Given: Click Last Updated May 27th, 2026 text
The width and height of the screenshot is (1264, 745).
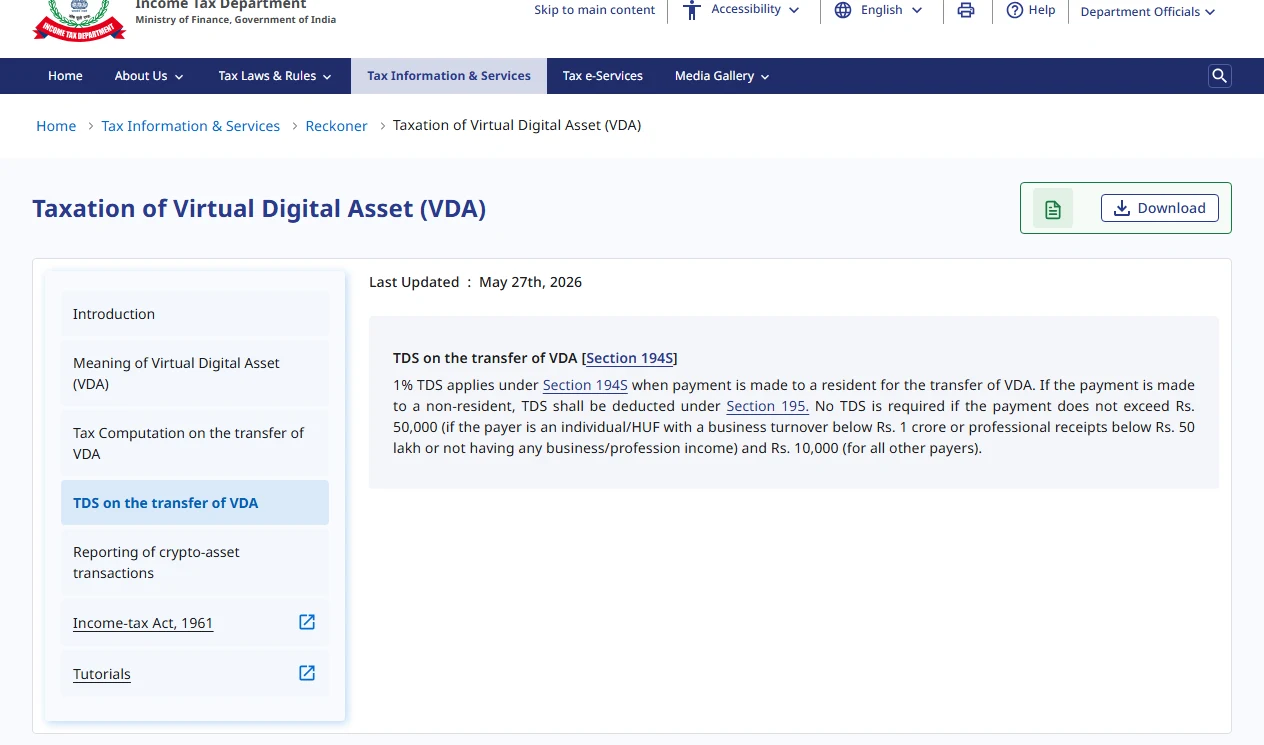Looking at the screenshot, I should (475, 282).
